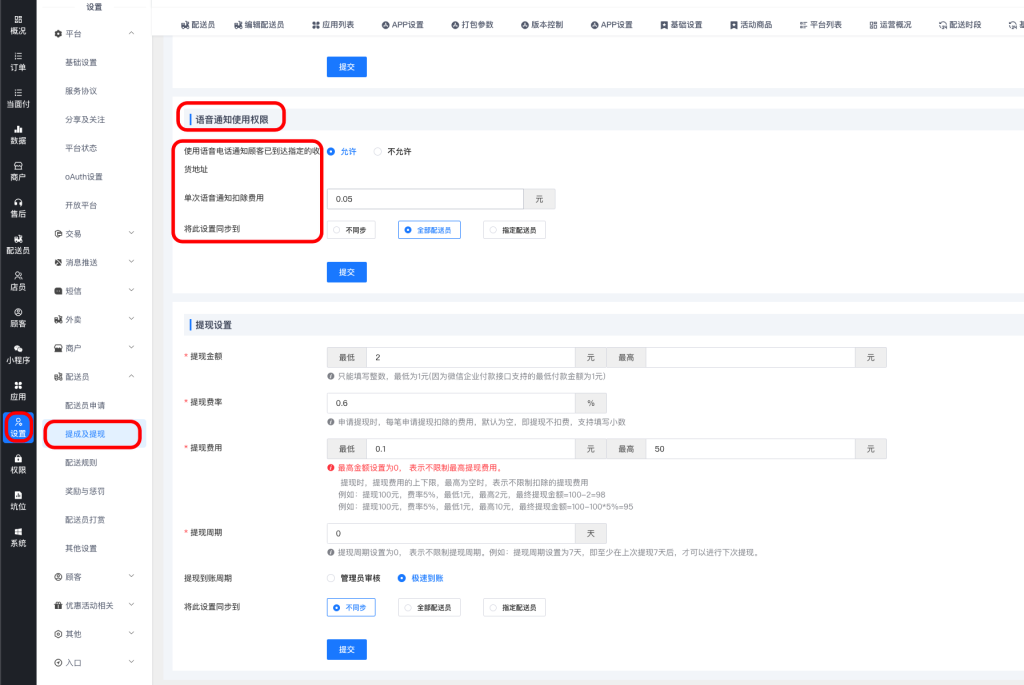1024x685 pixels.
Task: Open the 概况 overview icon in left sidebar
Action: [18, 24]
